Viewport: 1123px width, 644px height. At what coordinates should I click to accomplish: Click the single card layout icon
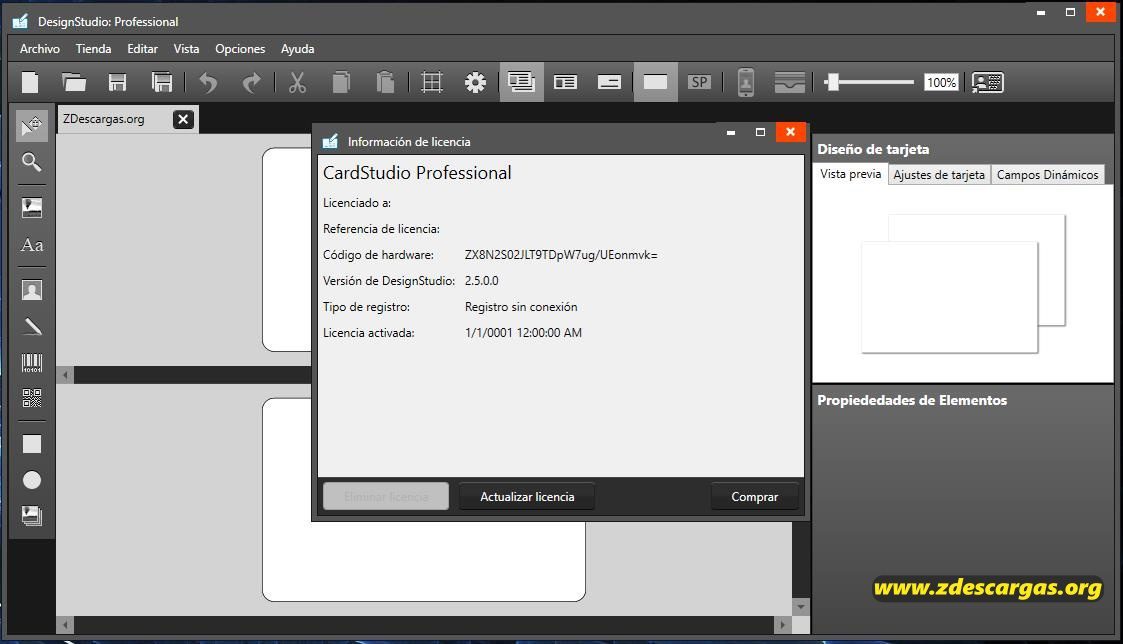tap(565, 82)
